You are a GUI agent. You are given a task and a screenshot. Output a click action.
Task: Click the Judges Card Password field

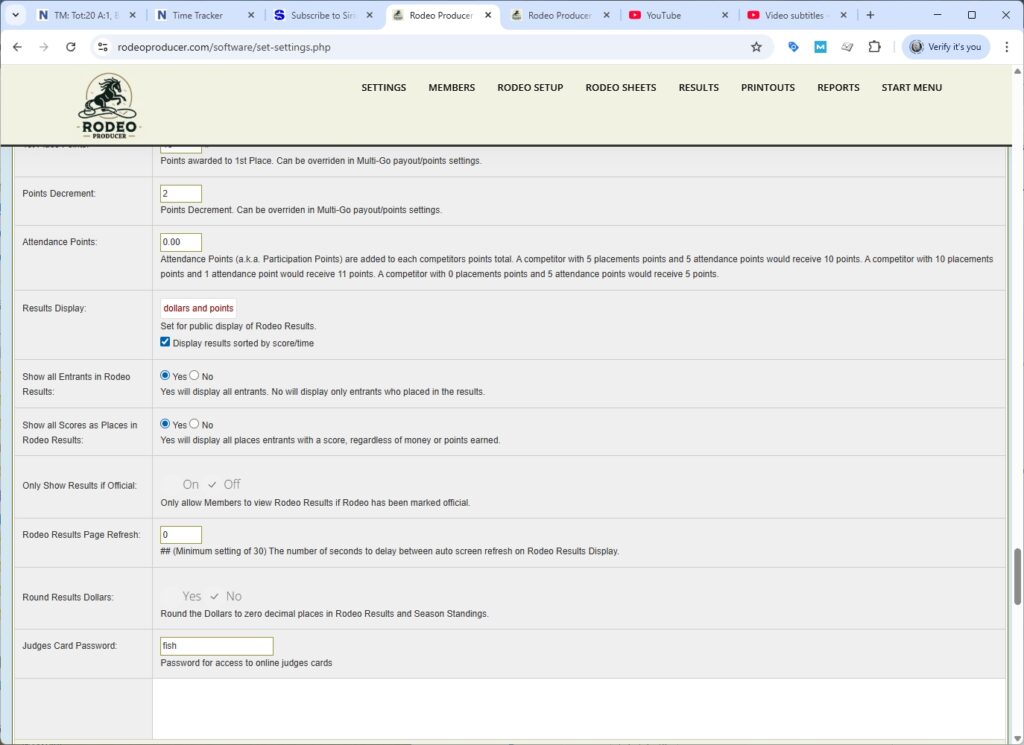[216, 645]
